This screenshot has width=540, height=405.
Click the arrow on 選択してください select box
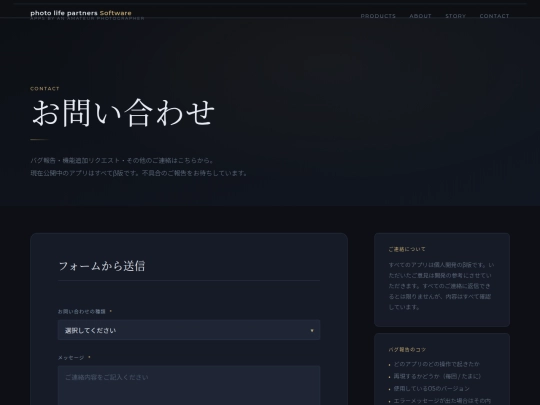coord(312,331)
